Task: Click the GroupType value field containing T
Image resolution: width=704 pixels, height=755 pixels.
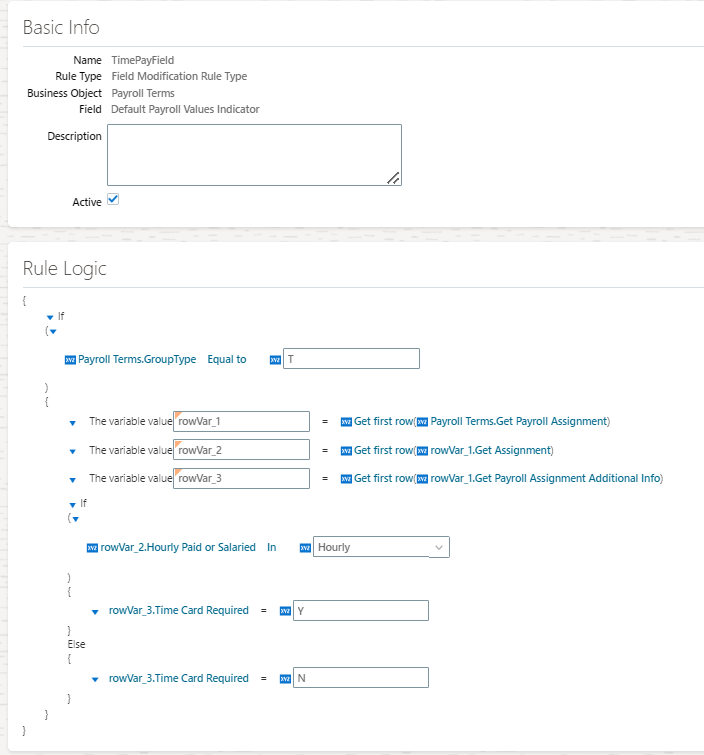Action: (352, 359)
